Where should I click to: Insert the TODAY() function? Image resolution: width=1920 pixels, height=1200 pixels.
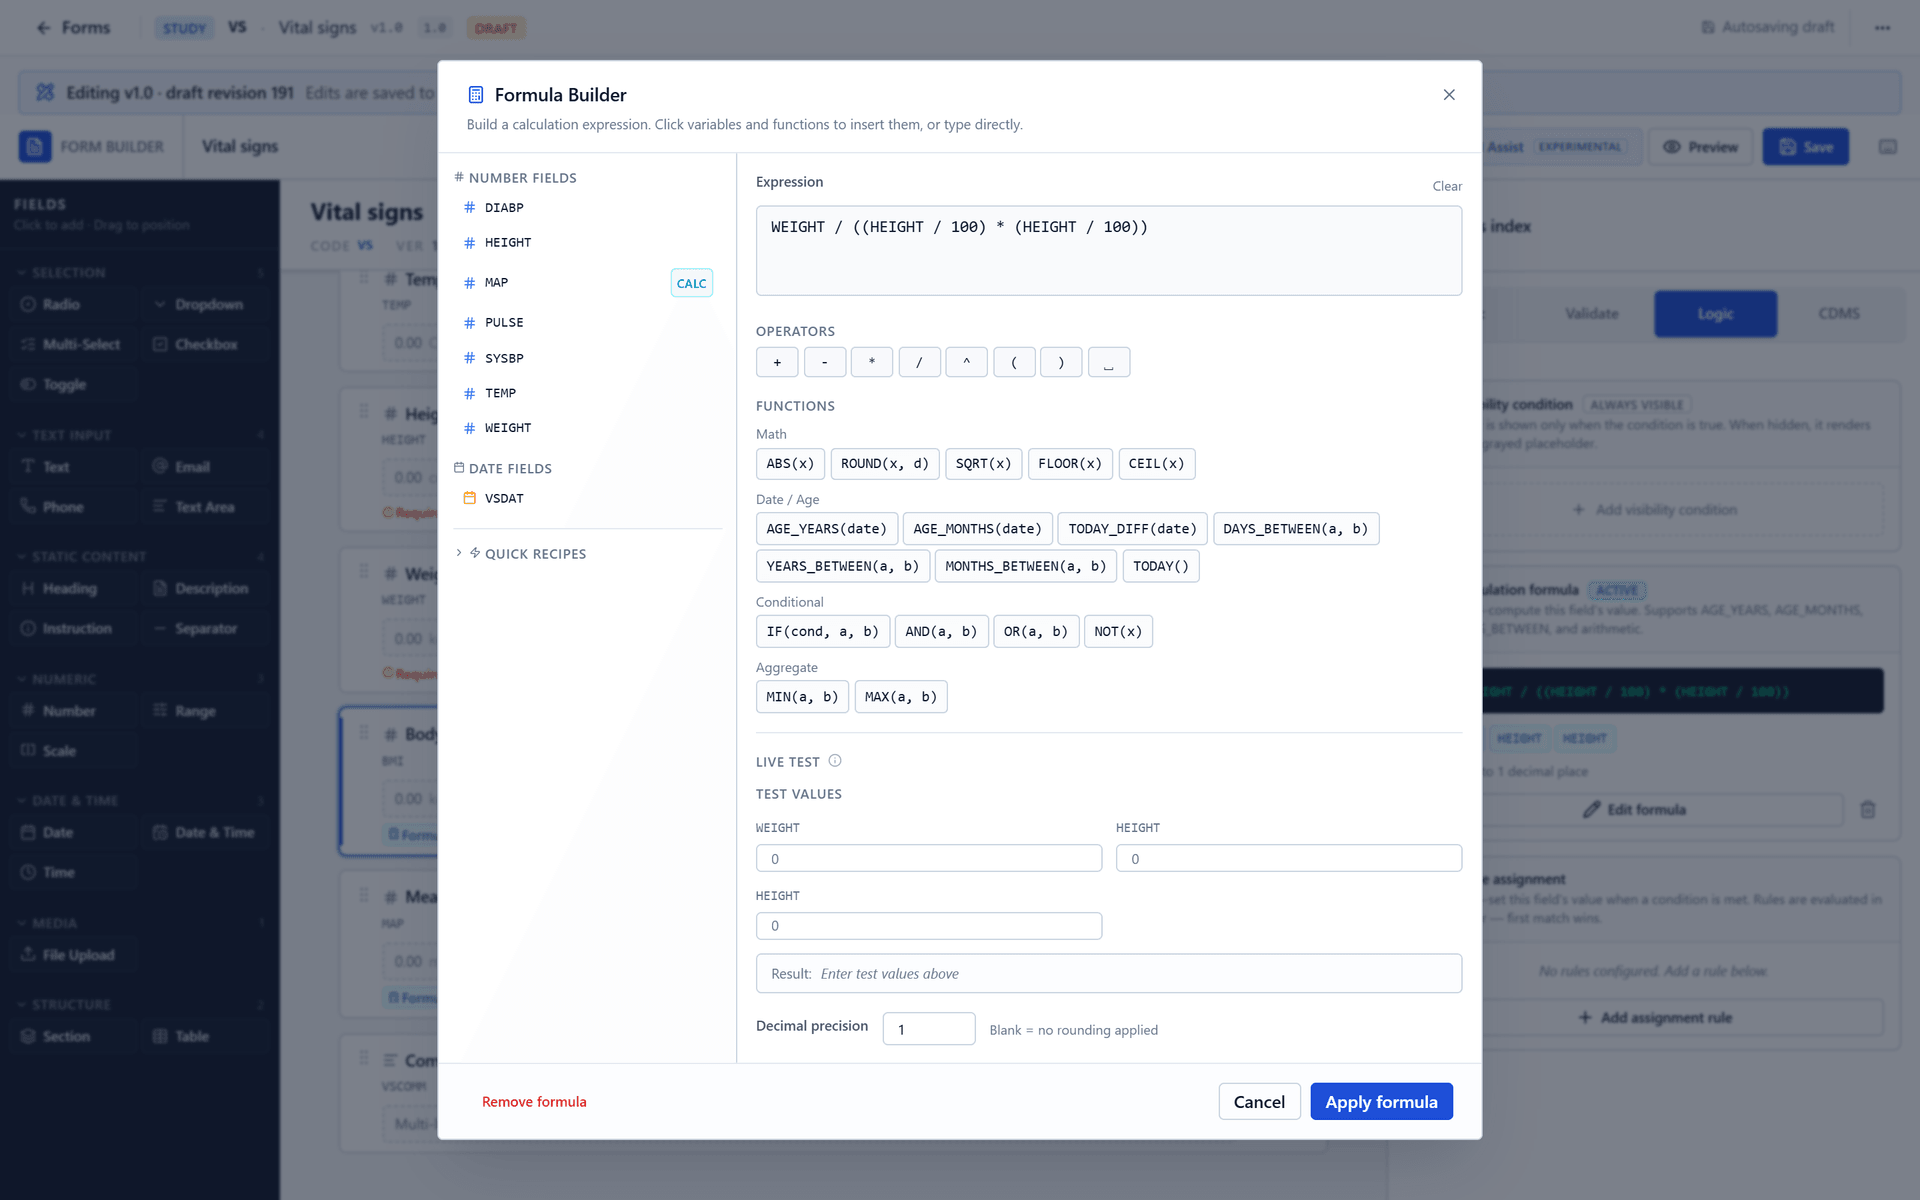coord(1161,566)
